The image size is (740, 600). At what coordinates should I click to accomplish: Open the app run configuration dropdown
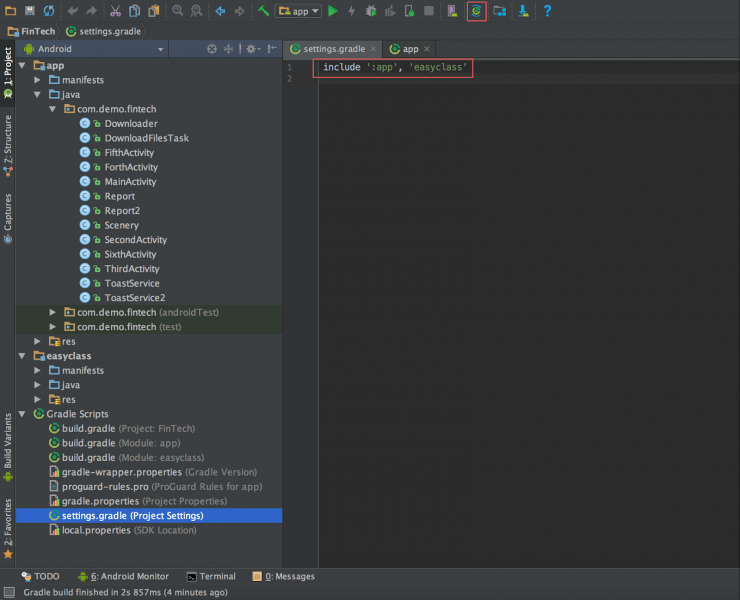click(x=299, y=11)
